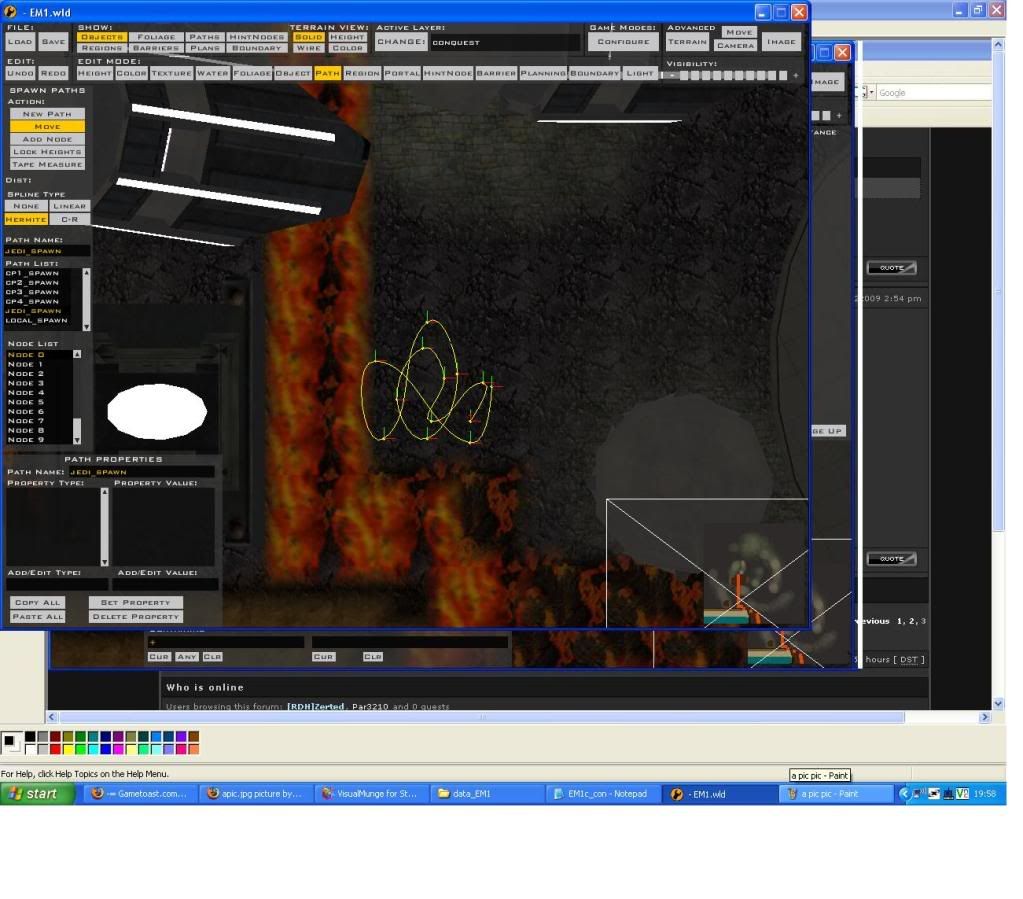The image size is (1023, 899).
Task: Switch to Water edit mode
Action: (x=213, y=73)
